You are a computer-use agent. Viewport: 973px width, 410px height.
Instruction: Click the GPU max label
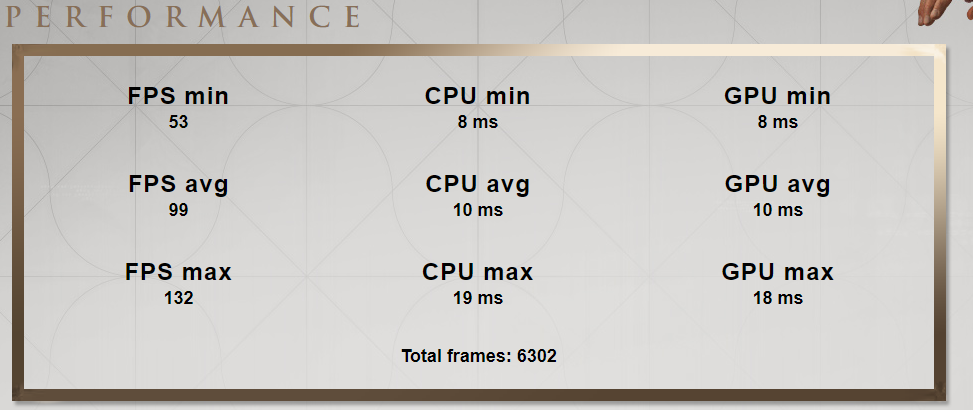(x=777, y=272)
